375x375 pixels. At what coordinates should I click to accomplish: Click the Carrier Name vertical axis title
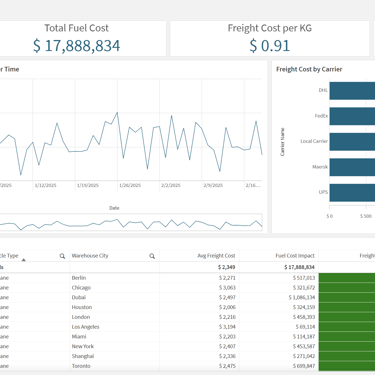click(x=282, y=142)
